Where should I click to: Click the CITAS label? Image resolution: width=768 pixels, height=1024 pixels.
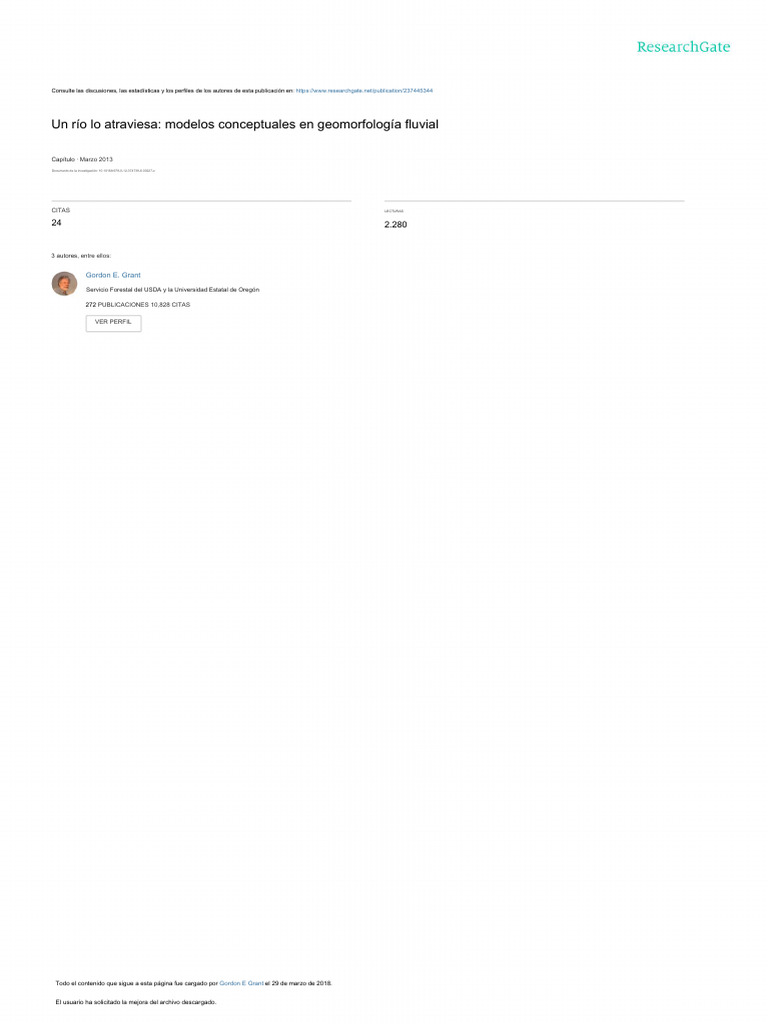point(61,210)
